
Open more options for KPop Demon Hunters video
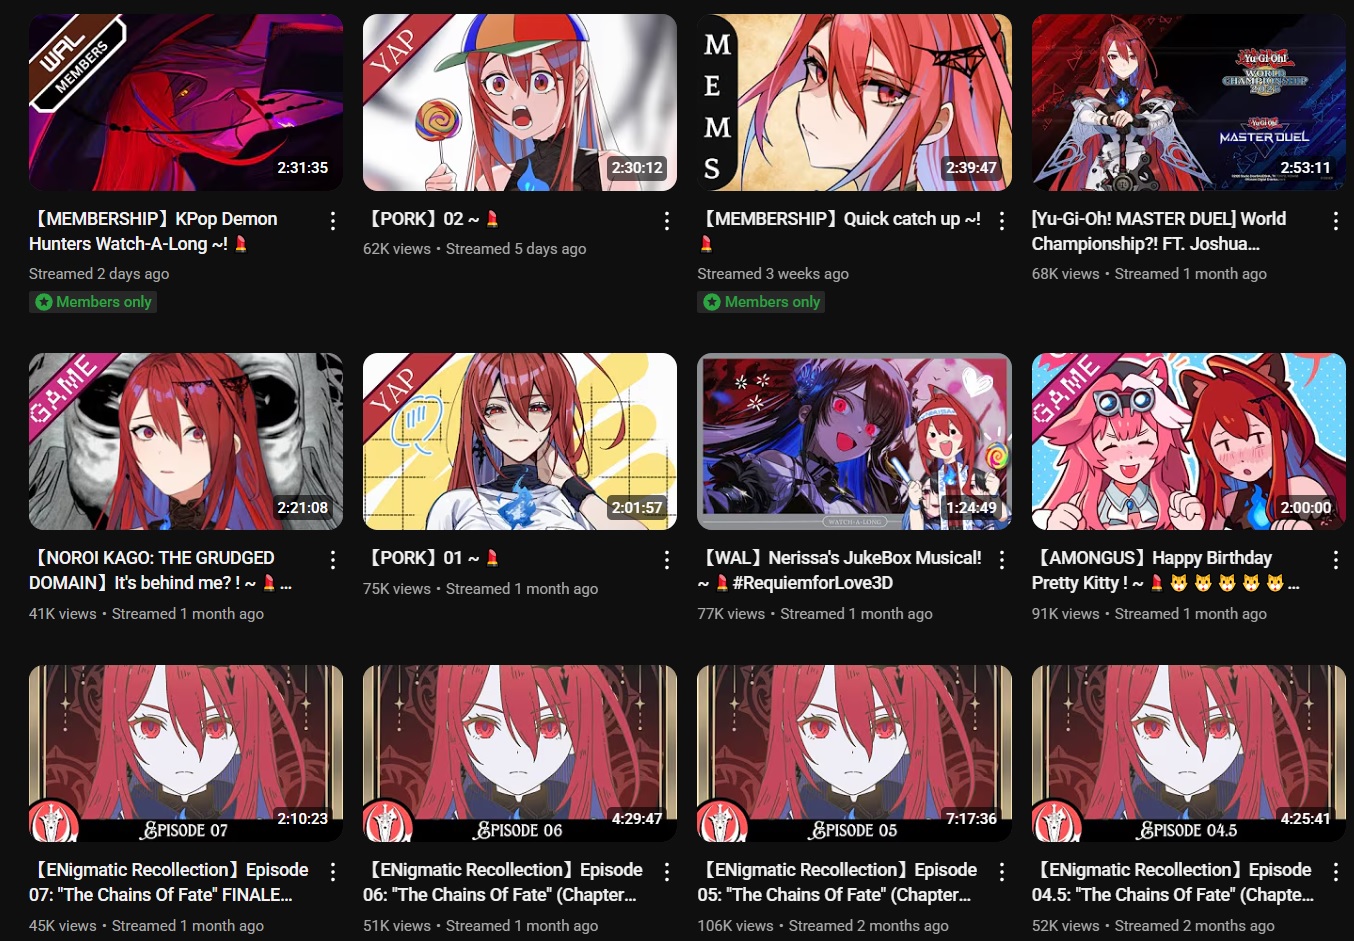[x=333, y=221]
